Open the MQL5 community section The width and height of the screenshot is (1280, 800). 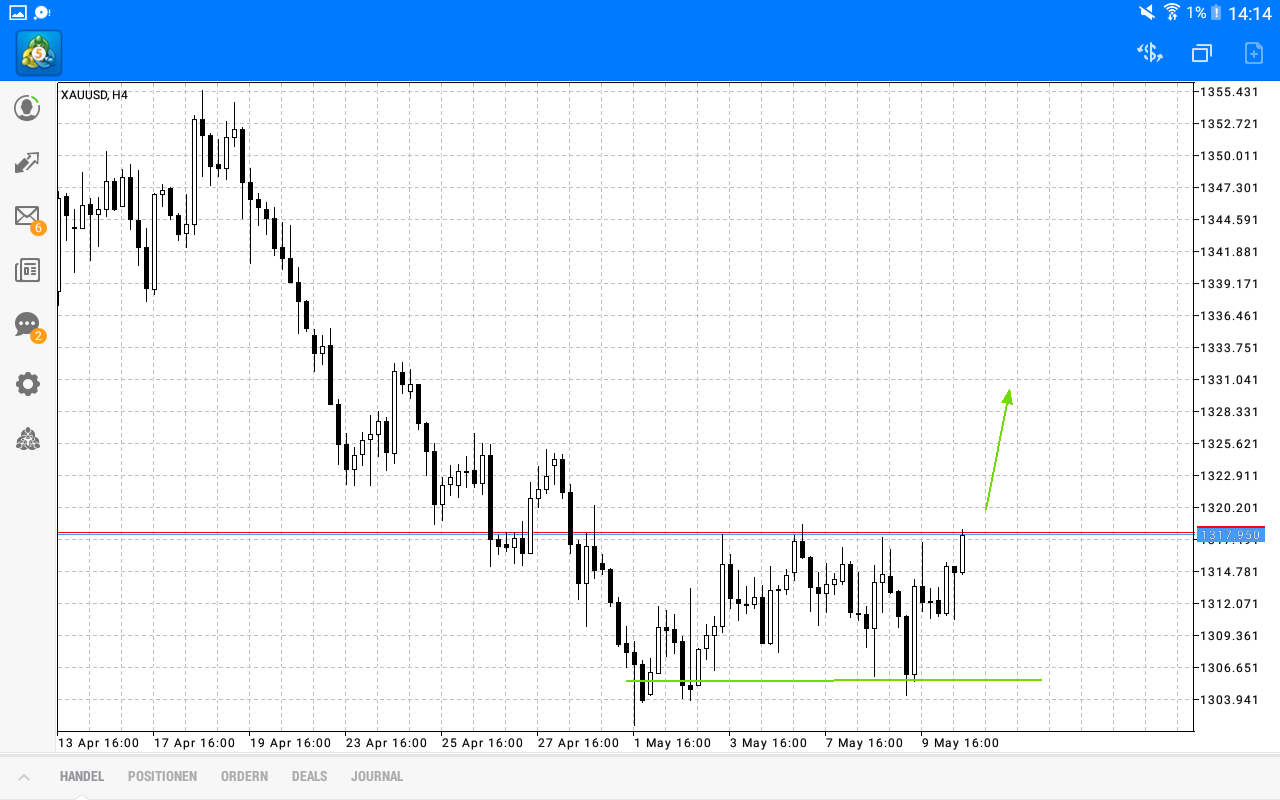[x=27, y=439]
